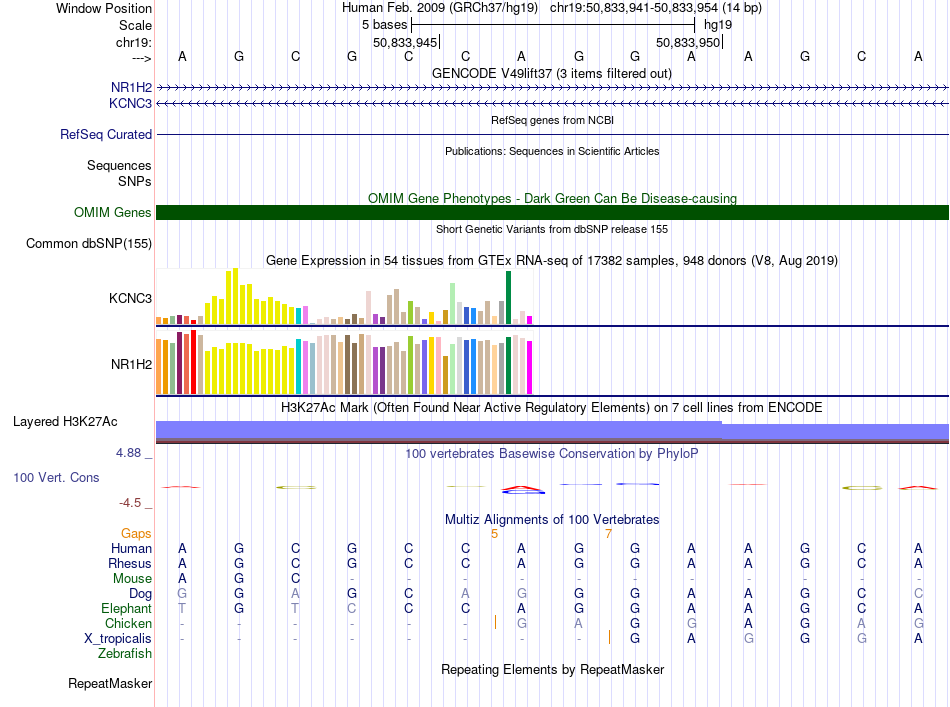Click the dark green OMIM Genes bar
The width and height of the screenshot is (950, 707).
pos(552,212)
